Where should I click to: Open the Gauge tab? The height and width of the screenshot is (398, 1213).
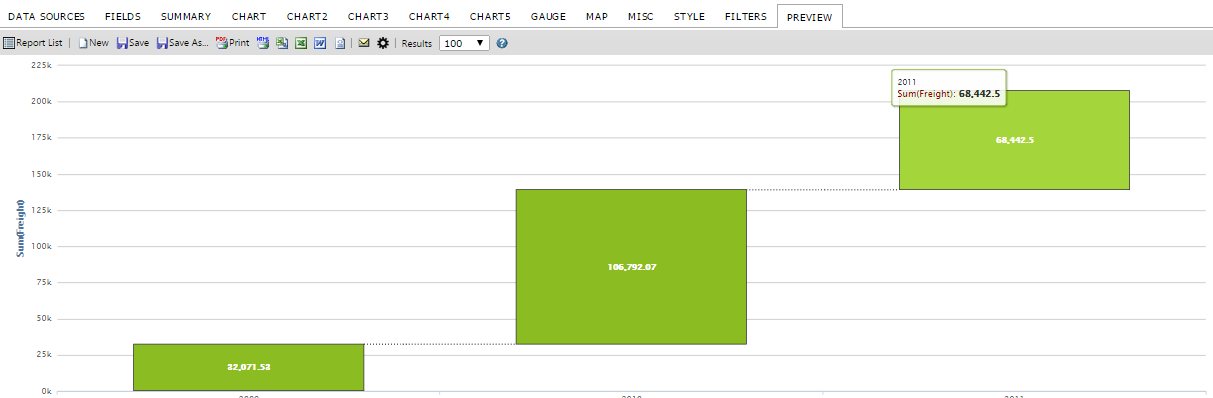(549, 17)
